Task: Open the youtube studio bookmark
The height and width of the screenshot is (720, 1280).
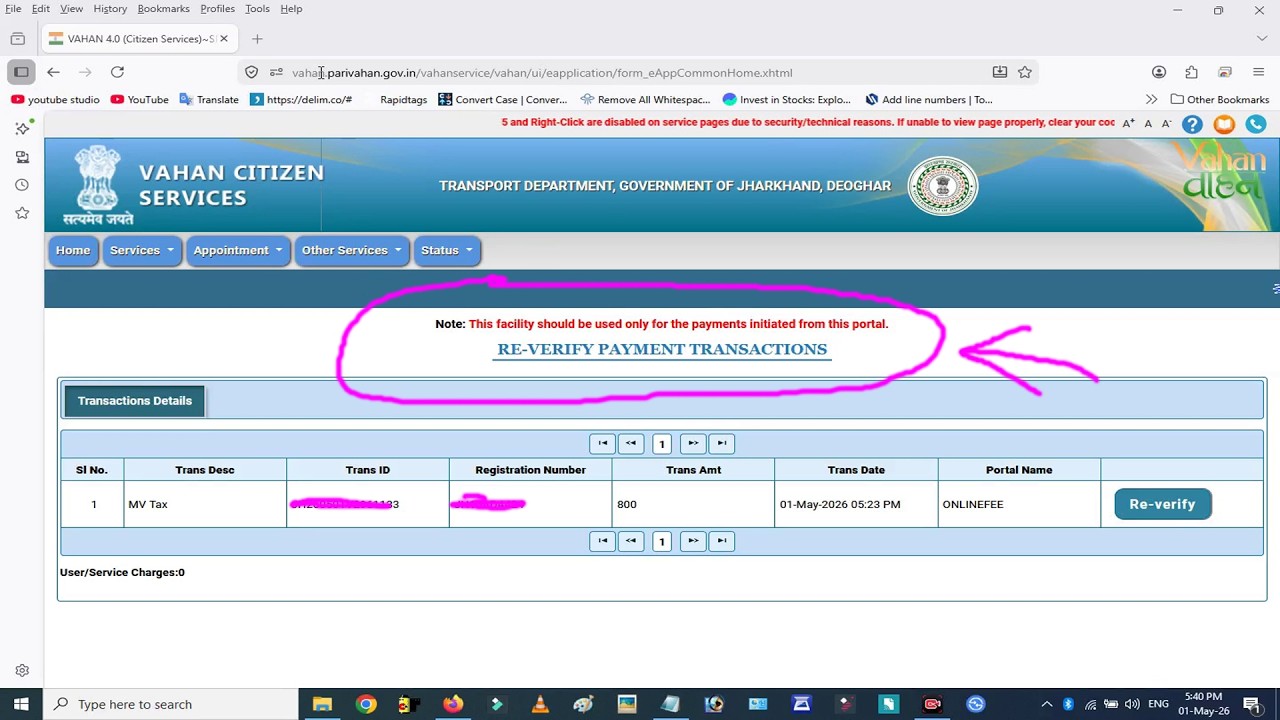Action: [x=55, y=99]
